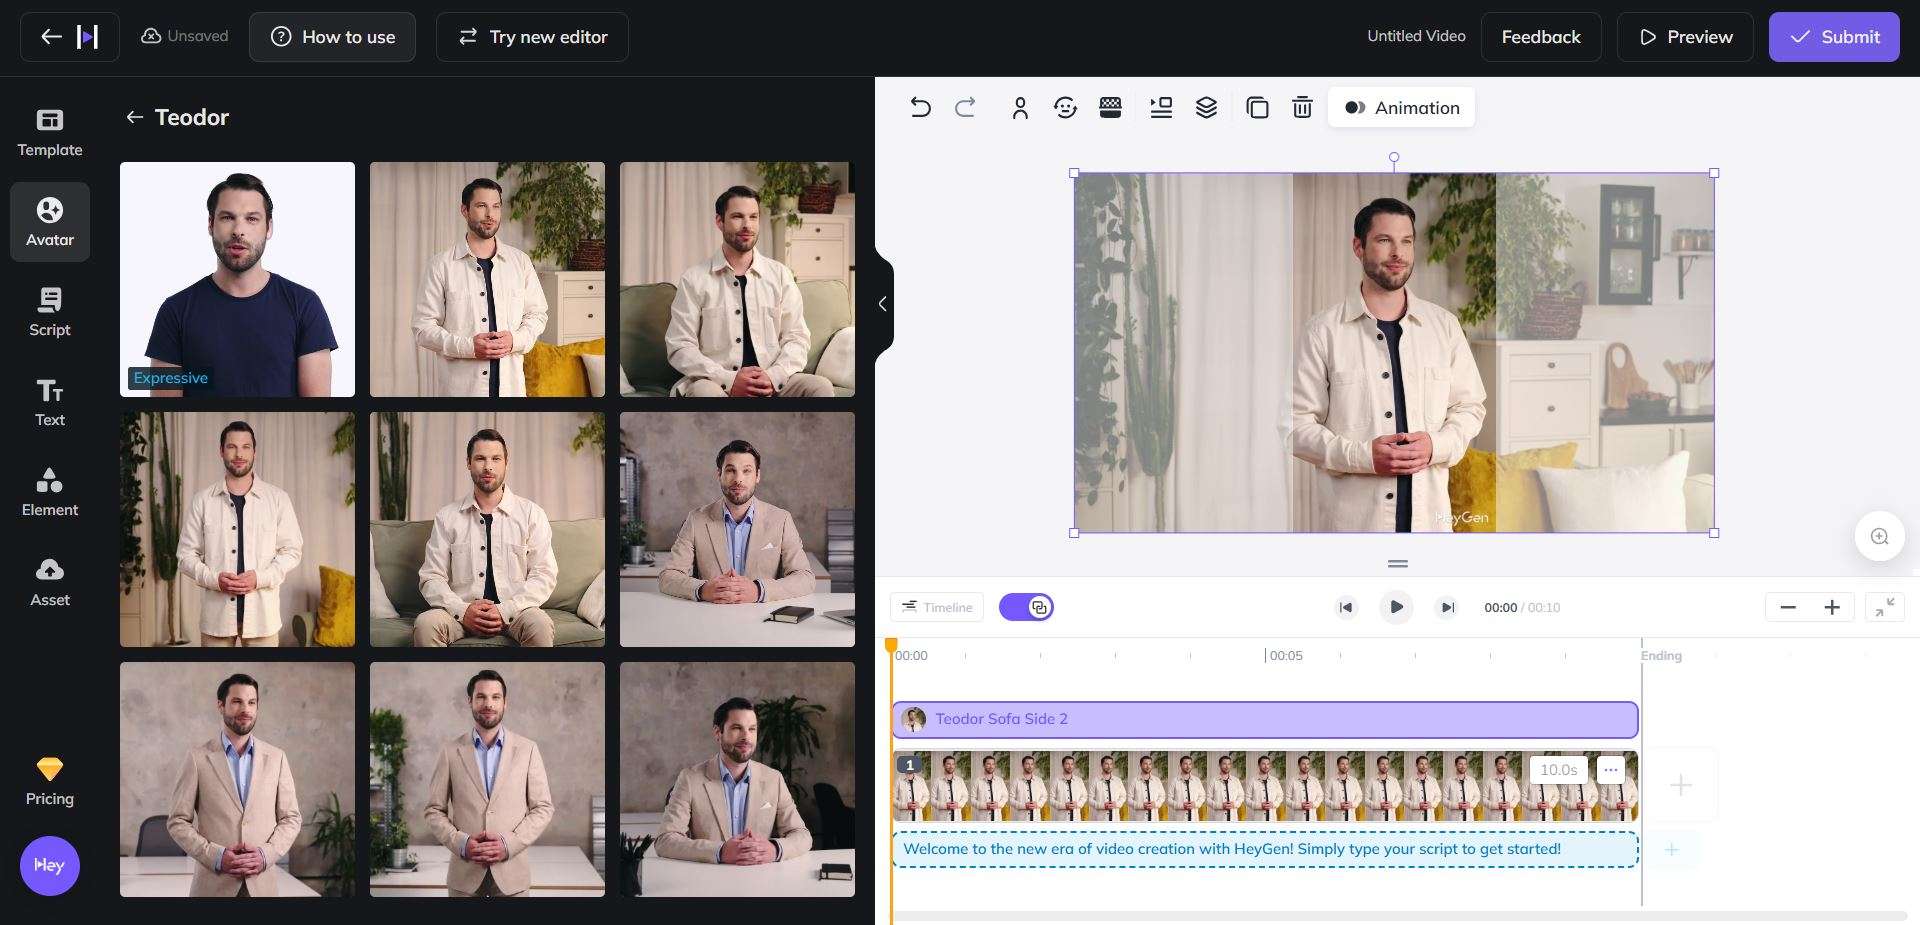The height and width of the screenshot is (925, 1920).
Task: Toggle the purple timeline switch
Action: 1026,607
